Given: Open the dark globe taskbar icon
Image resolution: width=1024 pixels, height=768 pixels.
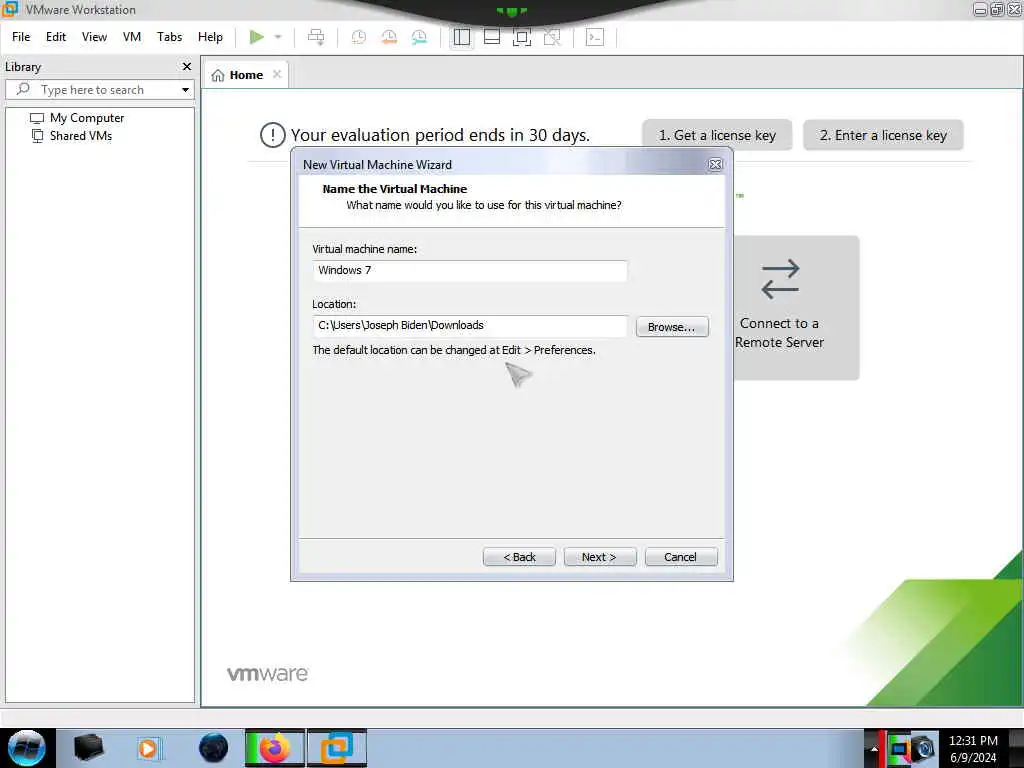Looking at the screenshot, I should (x=214, y=748).
